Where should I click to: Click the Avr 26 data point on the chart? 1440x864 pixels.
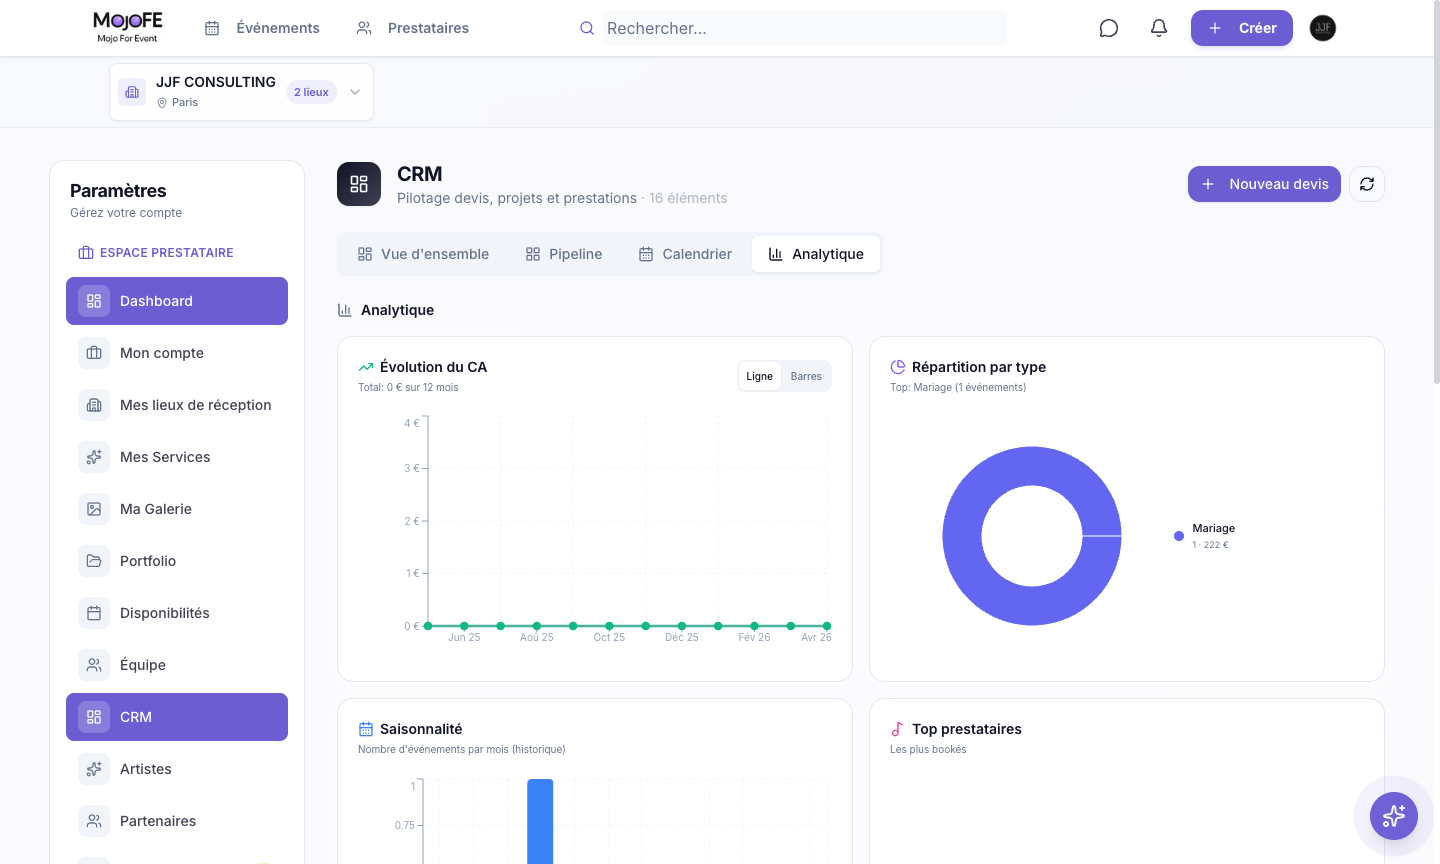(x=827, y=626)
